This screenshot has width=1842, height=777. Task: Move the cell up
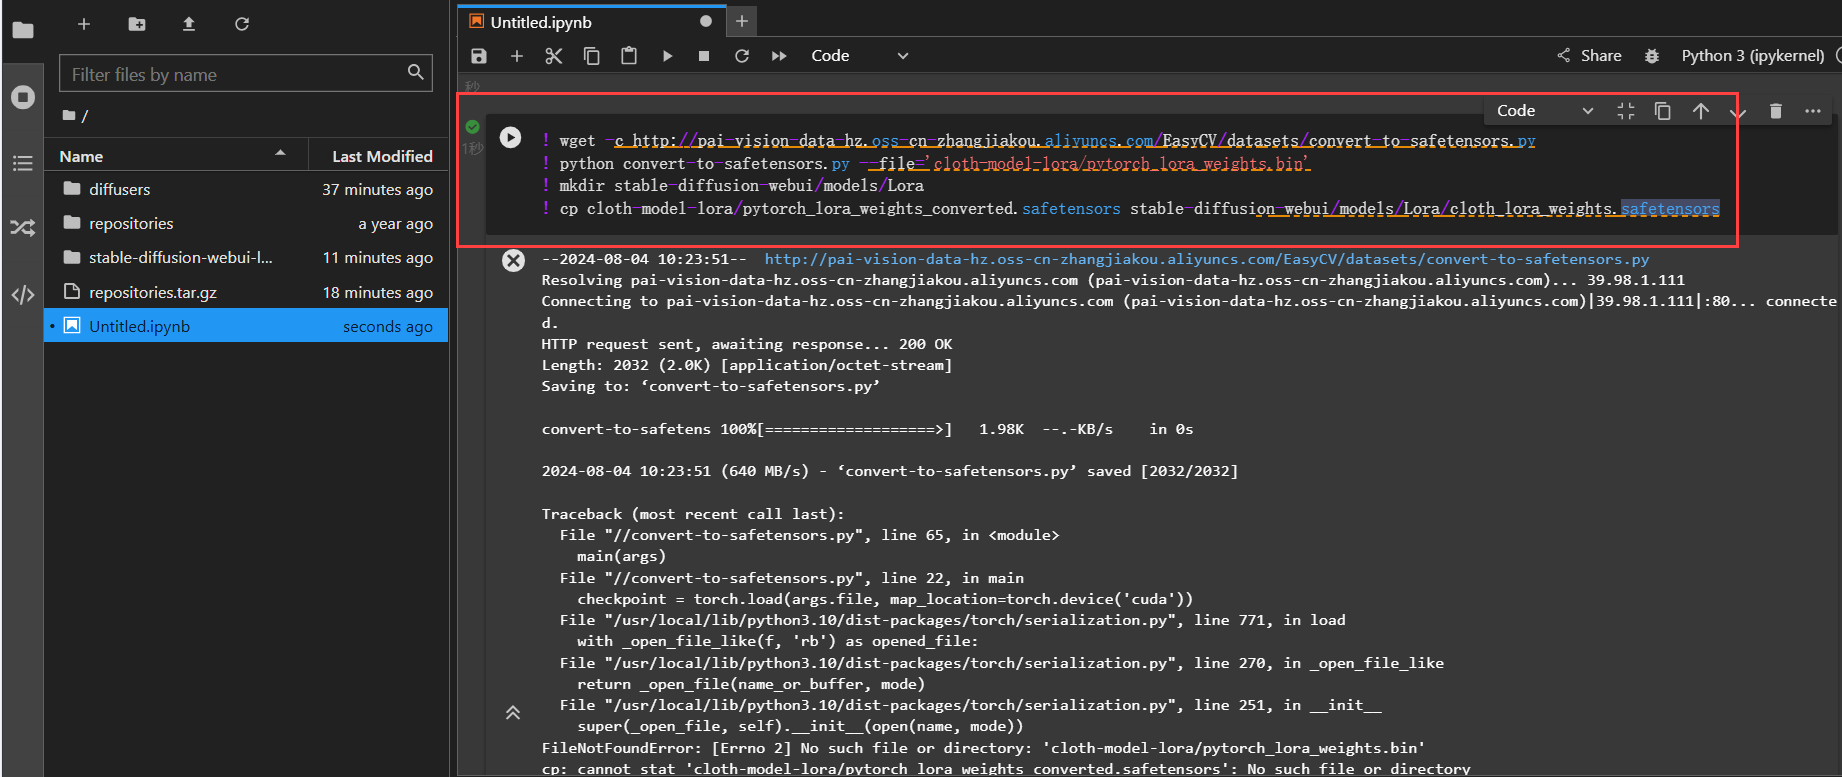click(x=1701, y=111)
